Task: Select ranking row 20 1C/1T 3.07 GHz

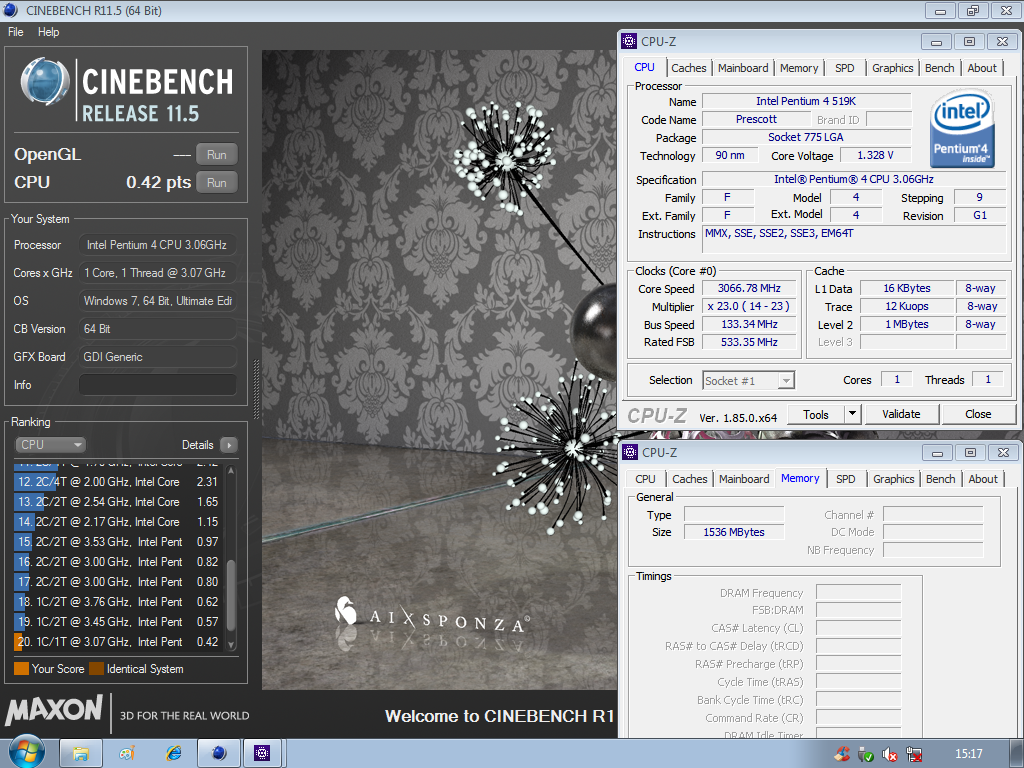Action: click(119, 642)
